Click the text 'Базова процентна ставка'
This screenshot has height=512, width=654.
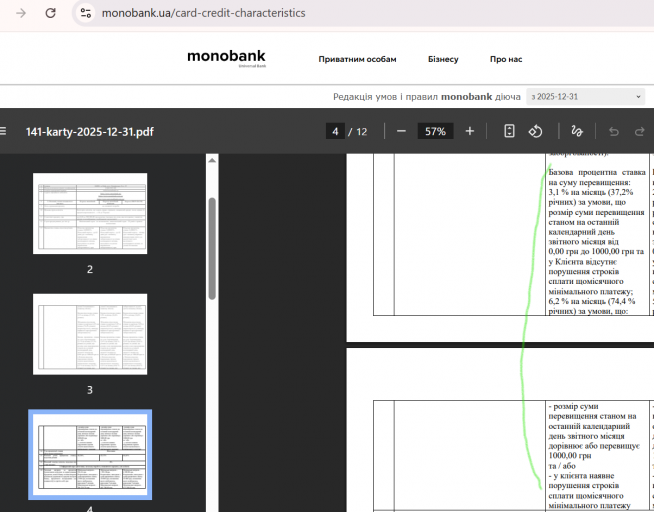click(597, 172)
